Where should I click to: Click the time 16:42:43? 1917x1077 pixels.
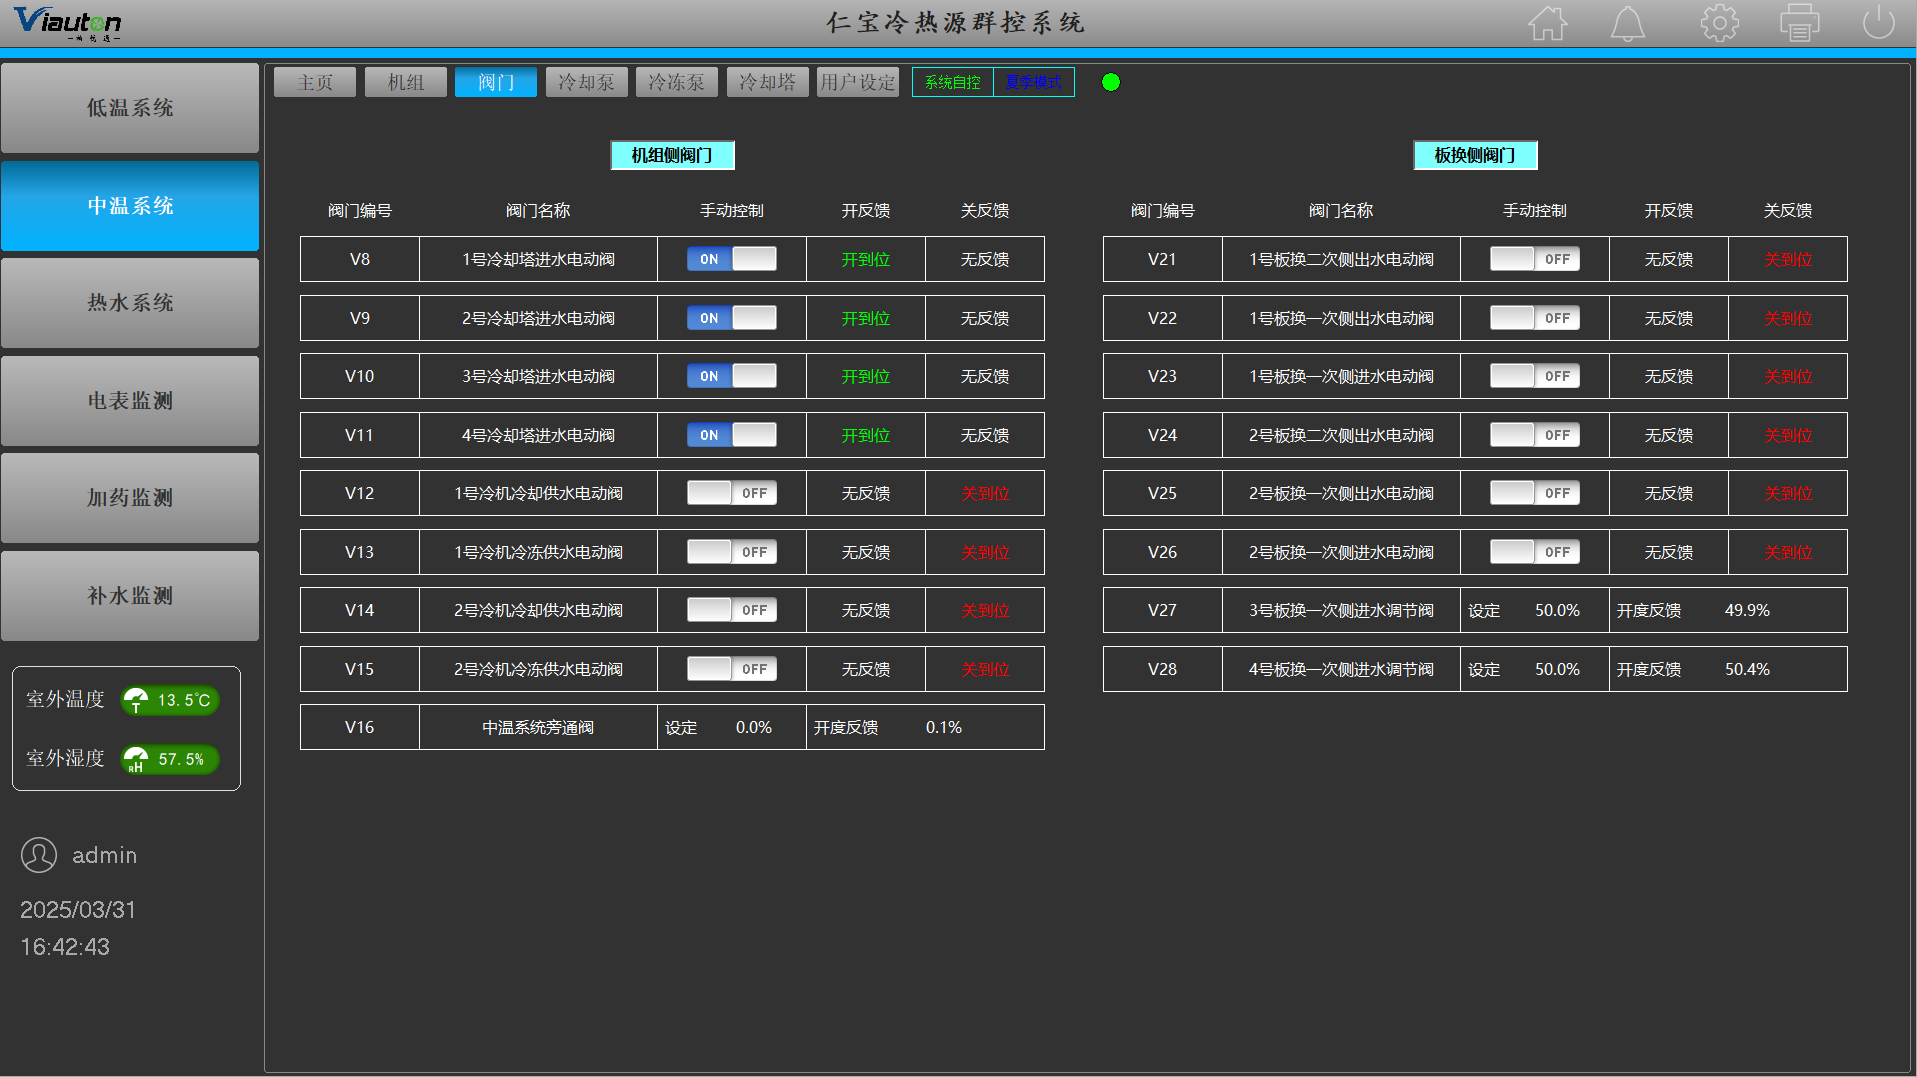65,947
